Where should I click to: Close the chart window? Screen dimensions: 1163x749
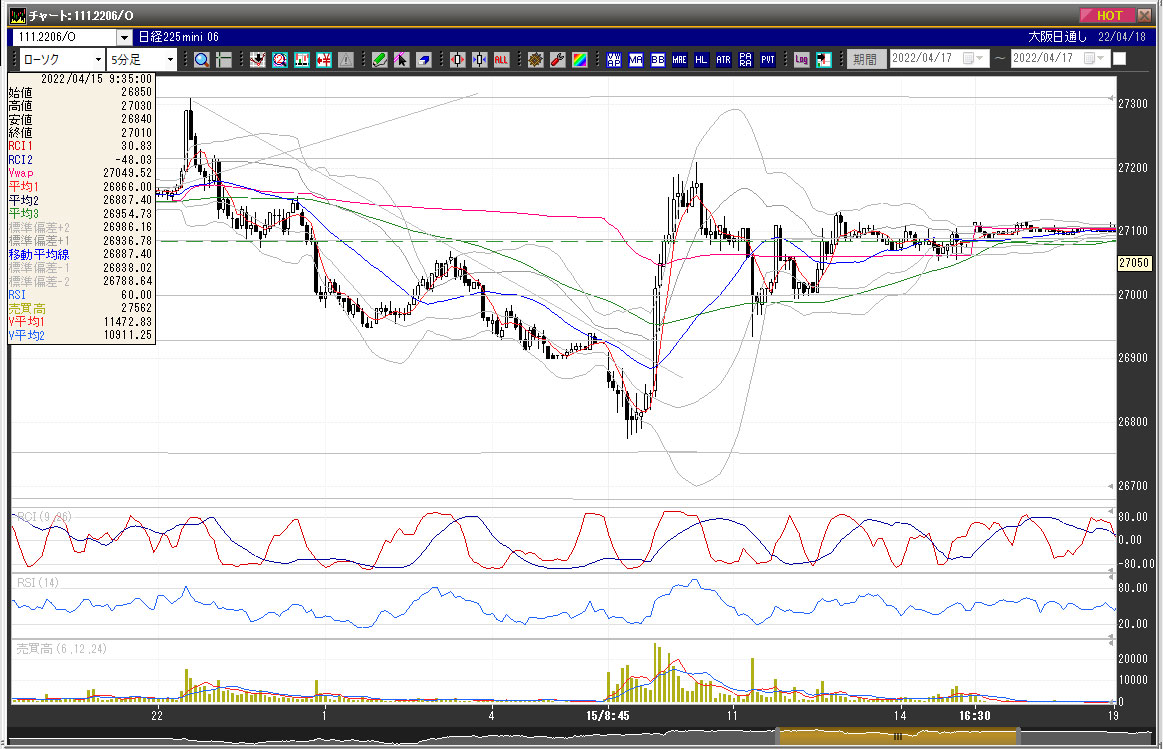point(1144,15)
